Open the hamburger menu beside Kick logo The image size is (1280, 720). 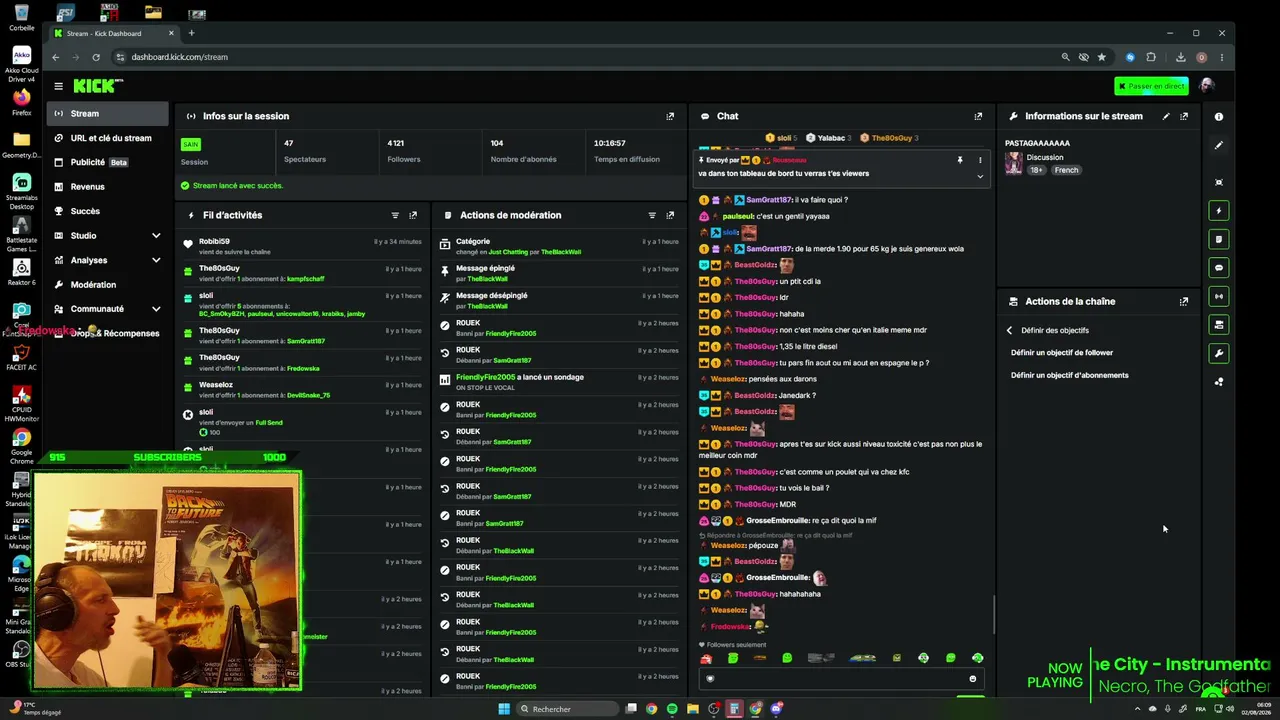coord(59,87)
